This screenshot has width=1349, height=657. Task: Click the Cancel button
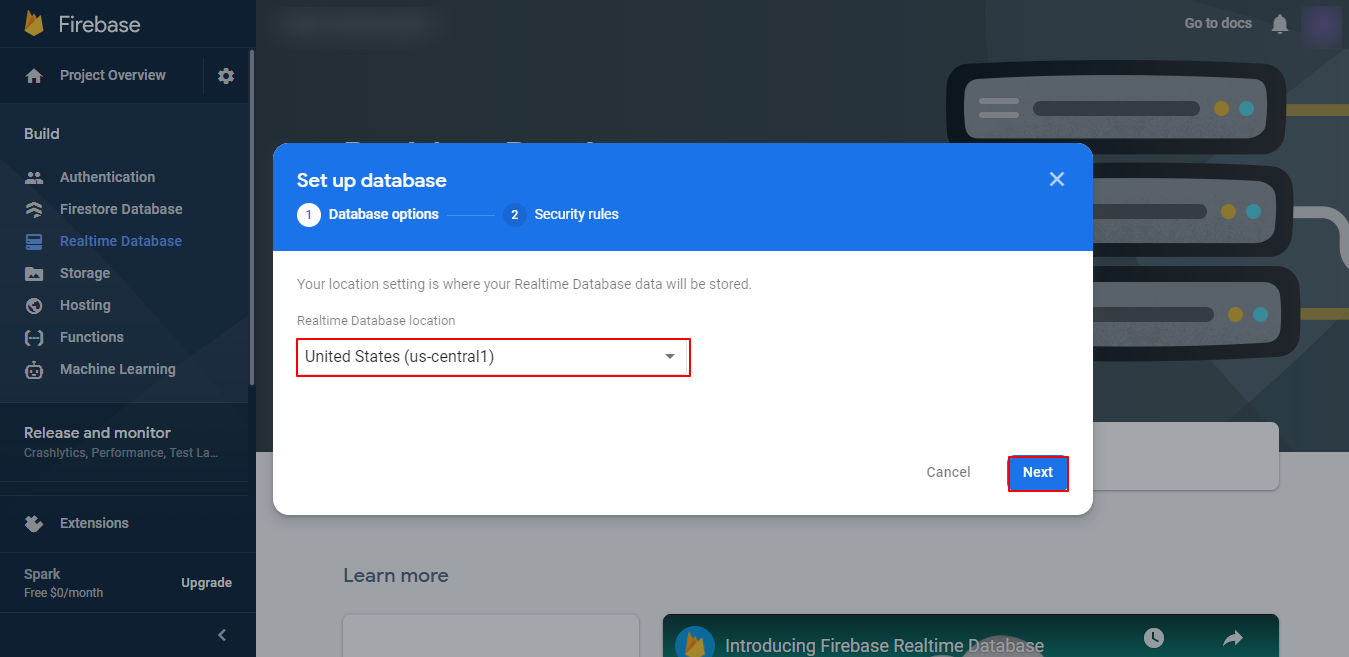[x=948, y=472]
